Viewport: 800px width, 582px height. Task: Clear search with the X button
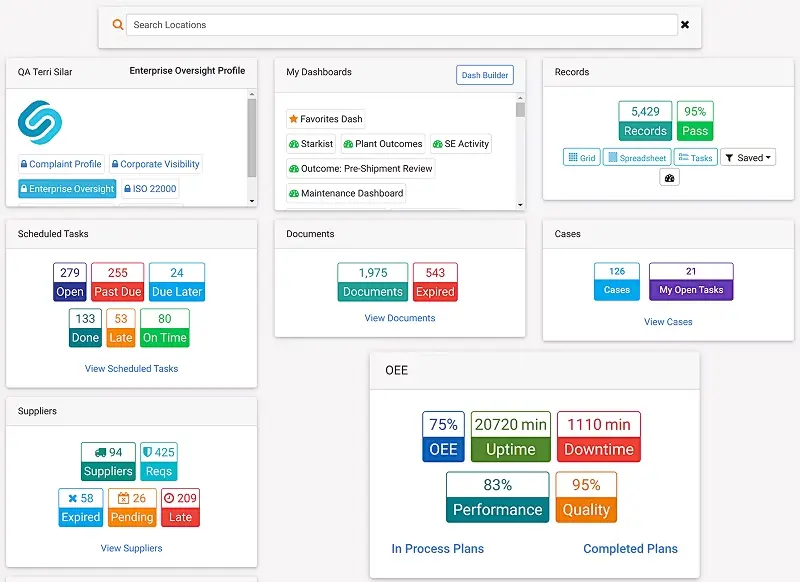[x=685, y=25]
